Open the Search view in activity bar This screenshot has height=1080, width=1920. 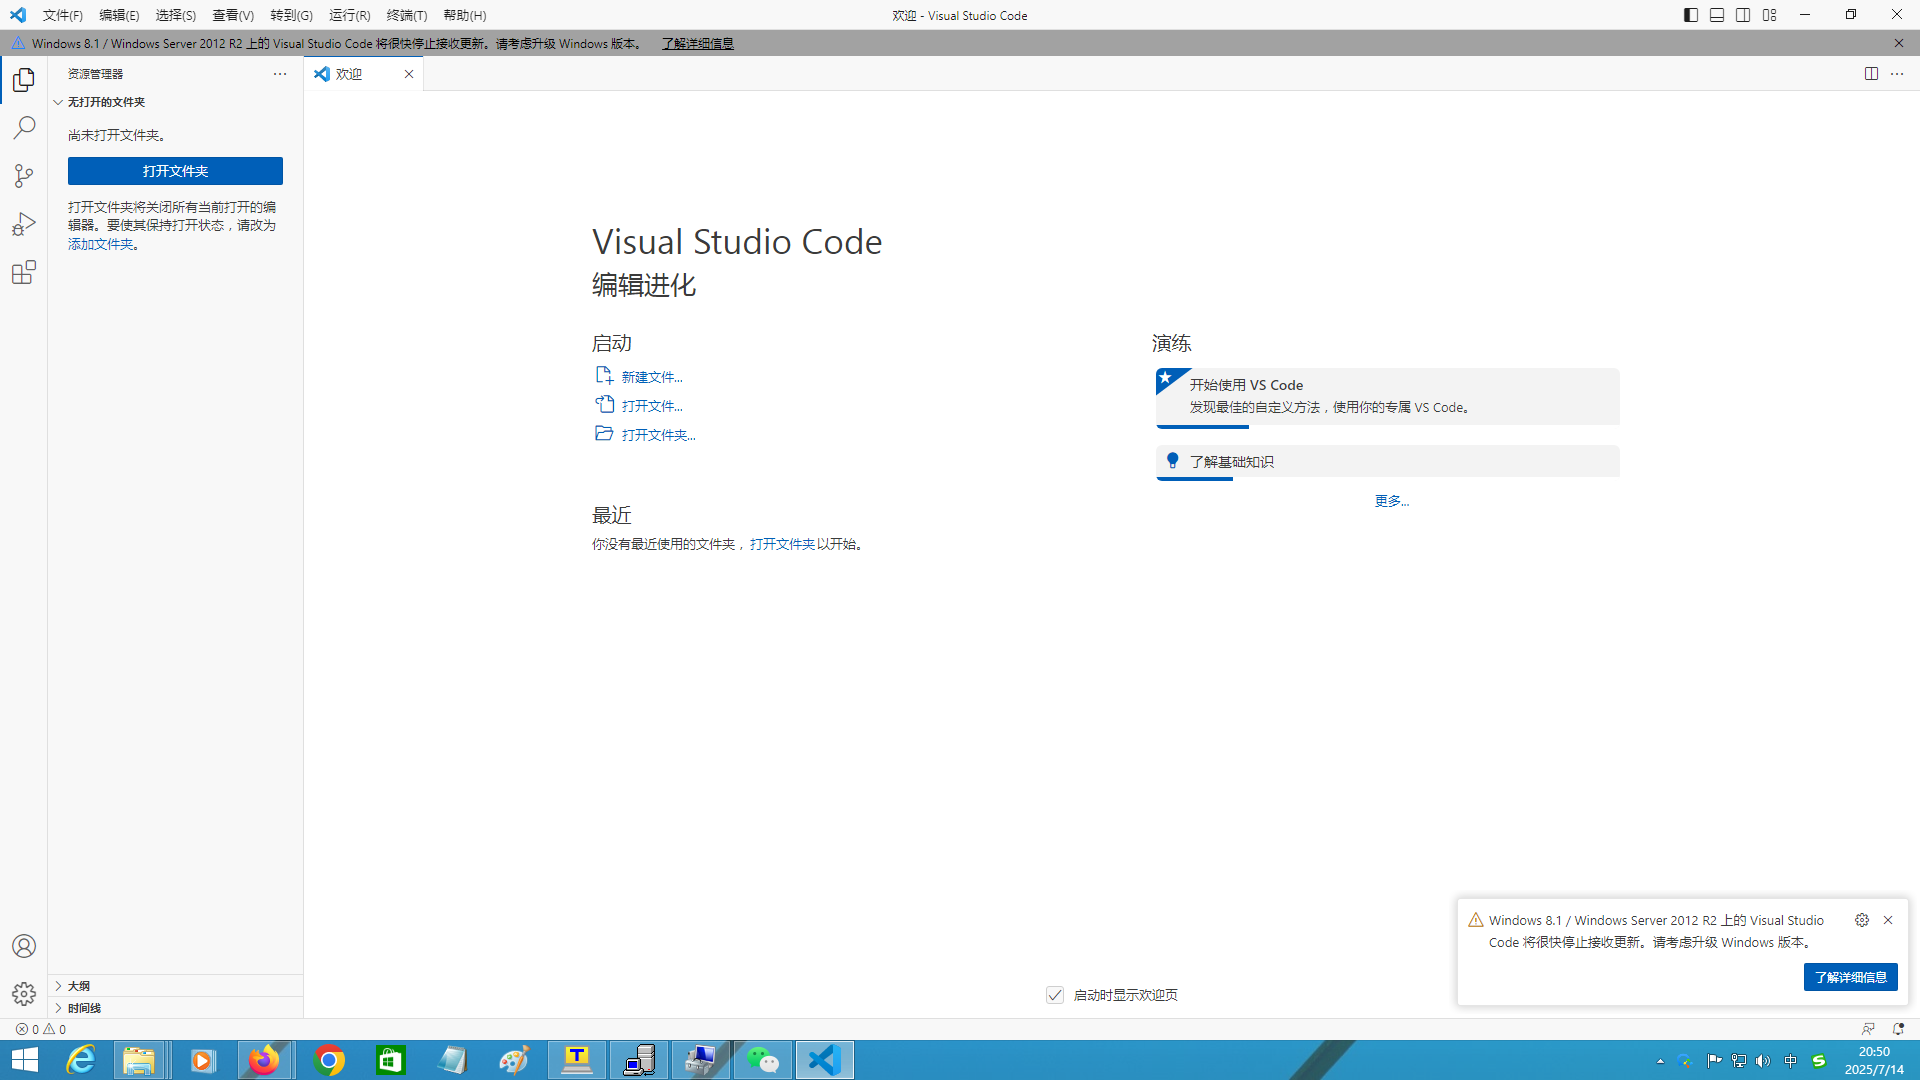point(24,127)
